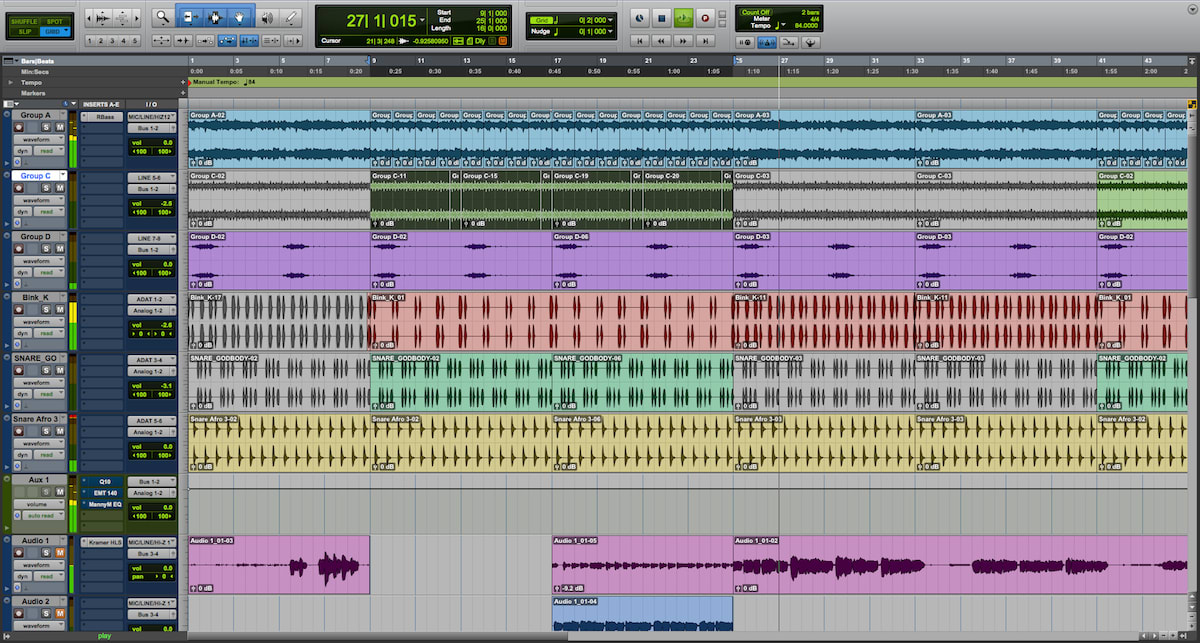The image size is (1200, 643).
Task: Open automation mode 'read' dropdown on Group C
Action: coord(51,212)
